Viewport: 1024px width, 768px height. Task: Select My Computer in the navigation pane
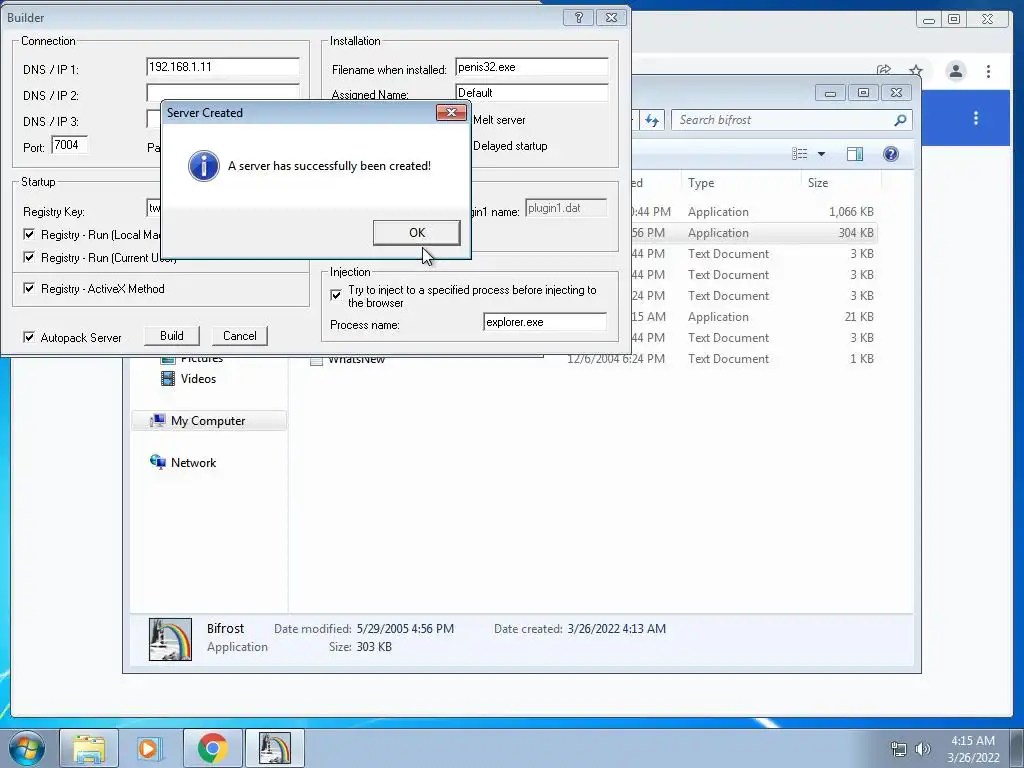208,421
